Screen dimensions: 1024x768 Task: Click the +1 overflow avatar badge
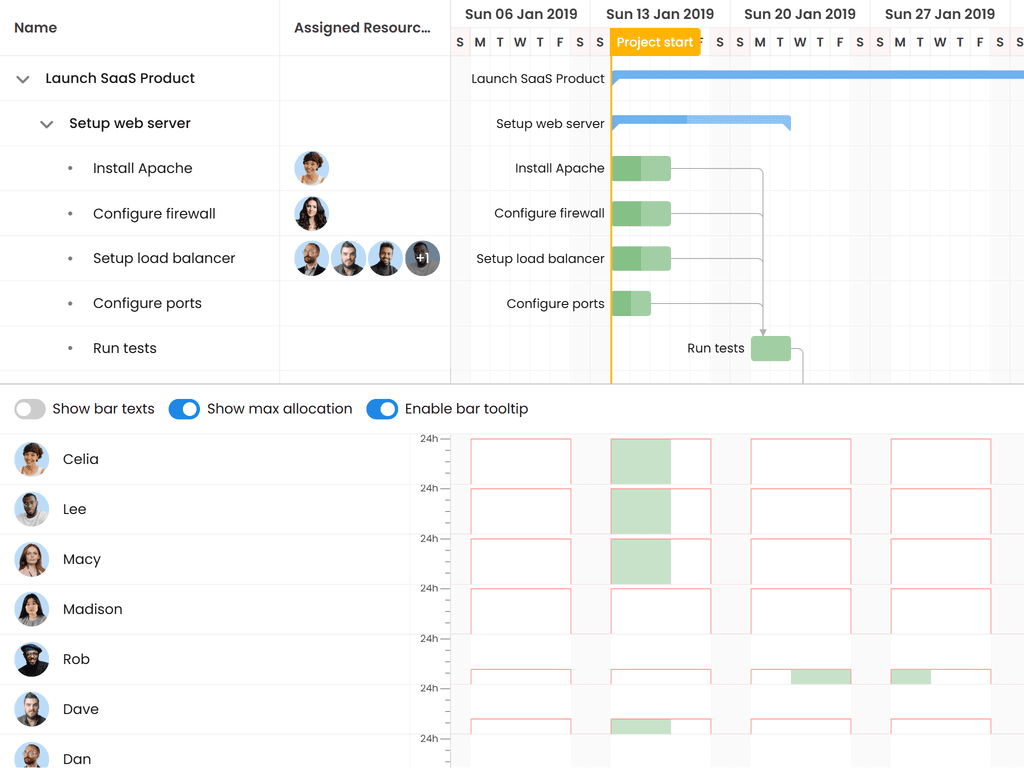[x=422, y=258]
